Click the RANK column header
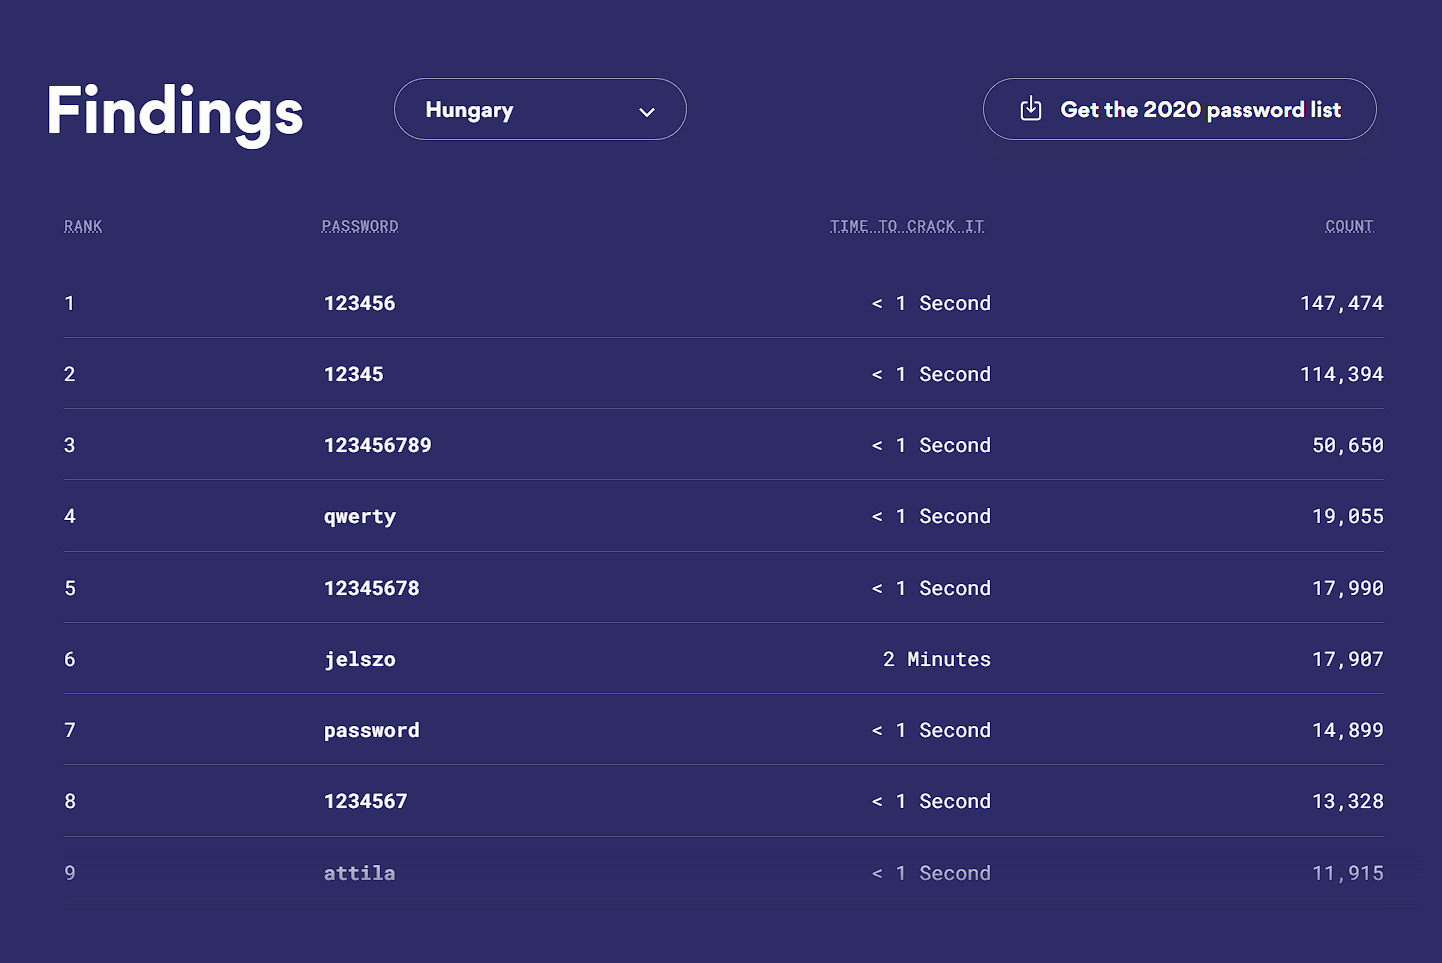The image size is (1442, 963). point(83,226)
